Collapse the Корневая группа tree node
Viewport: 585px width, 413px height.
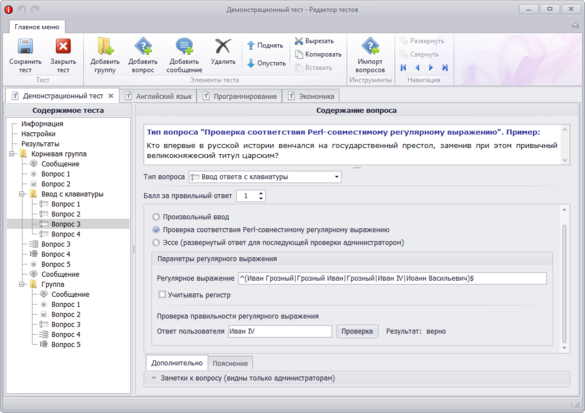[12, 154]
